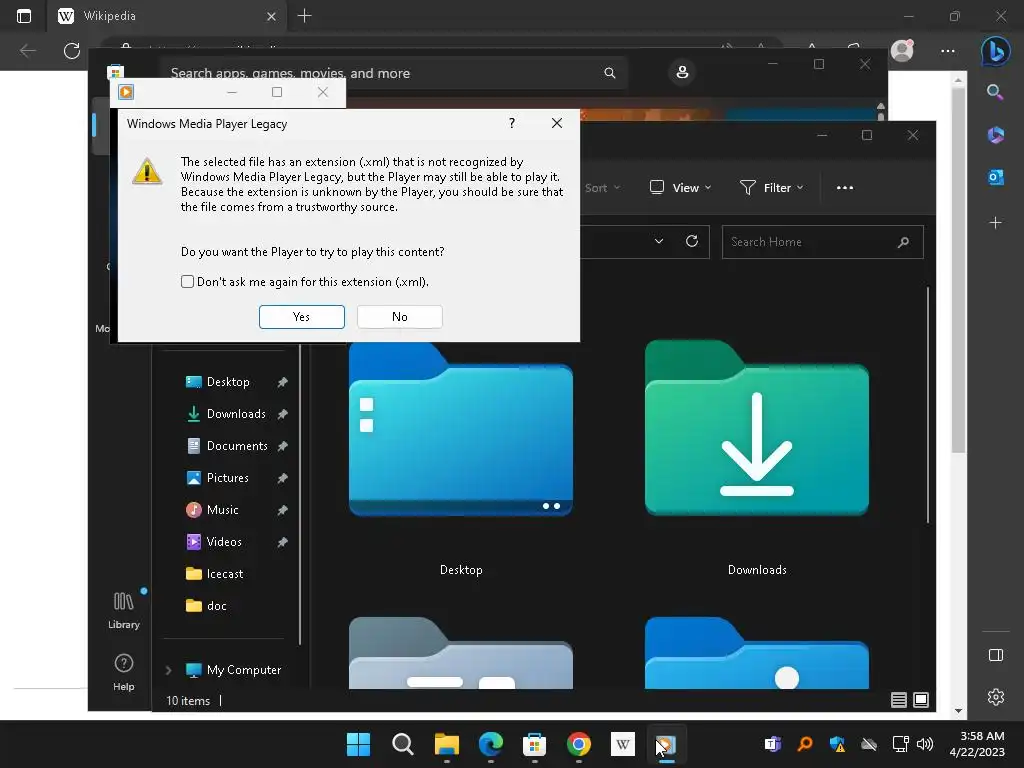The height and width of the screenshot is (768, 1024).
Task: Select Desktop in the navigation pane
Action: point(227,382)
